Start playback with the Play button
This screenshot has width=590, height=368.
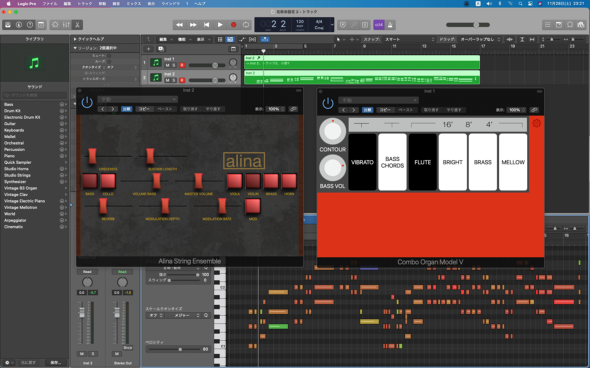coord(220,25)
